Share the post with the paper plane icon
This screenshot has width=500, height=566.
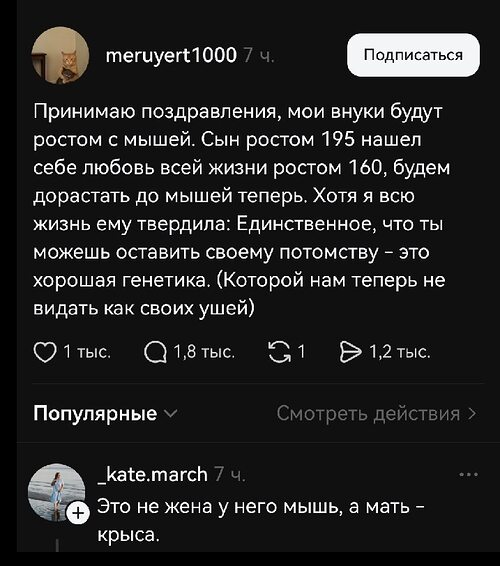(x=350, y=352)
